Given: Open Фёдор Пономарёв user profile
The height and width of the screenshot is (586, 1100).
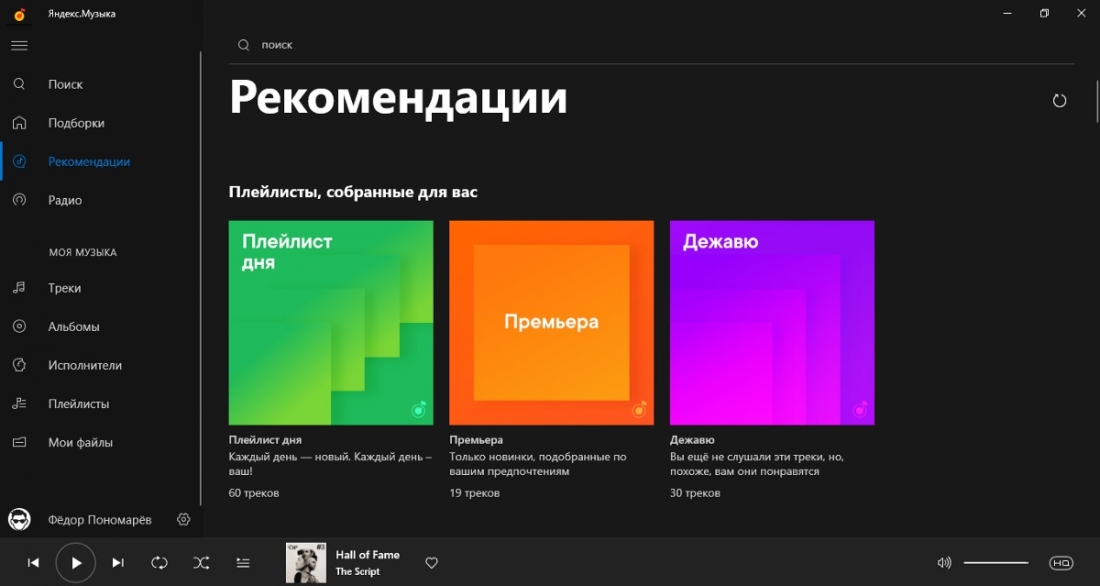Looking at the screenshot, I should coord(99,520).
